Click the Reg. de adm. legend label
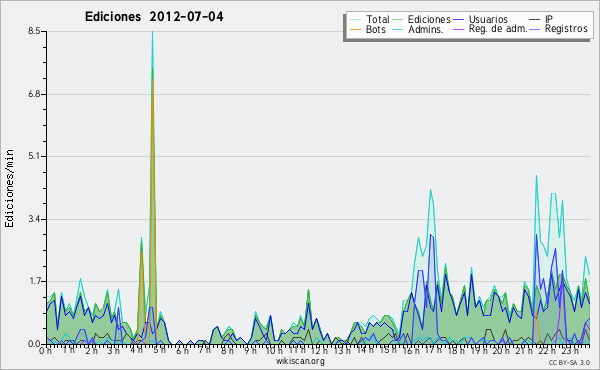This screenshot has height=370, width=600. [498, 29]
